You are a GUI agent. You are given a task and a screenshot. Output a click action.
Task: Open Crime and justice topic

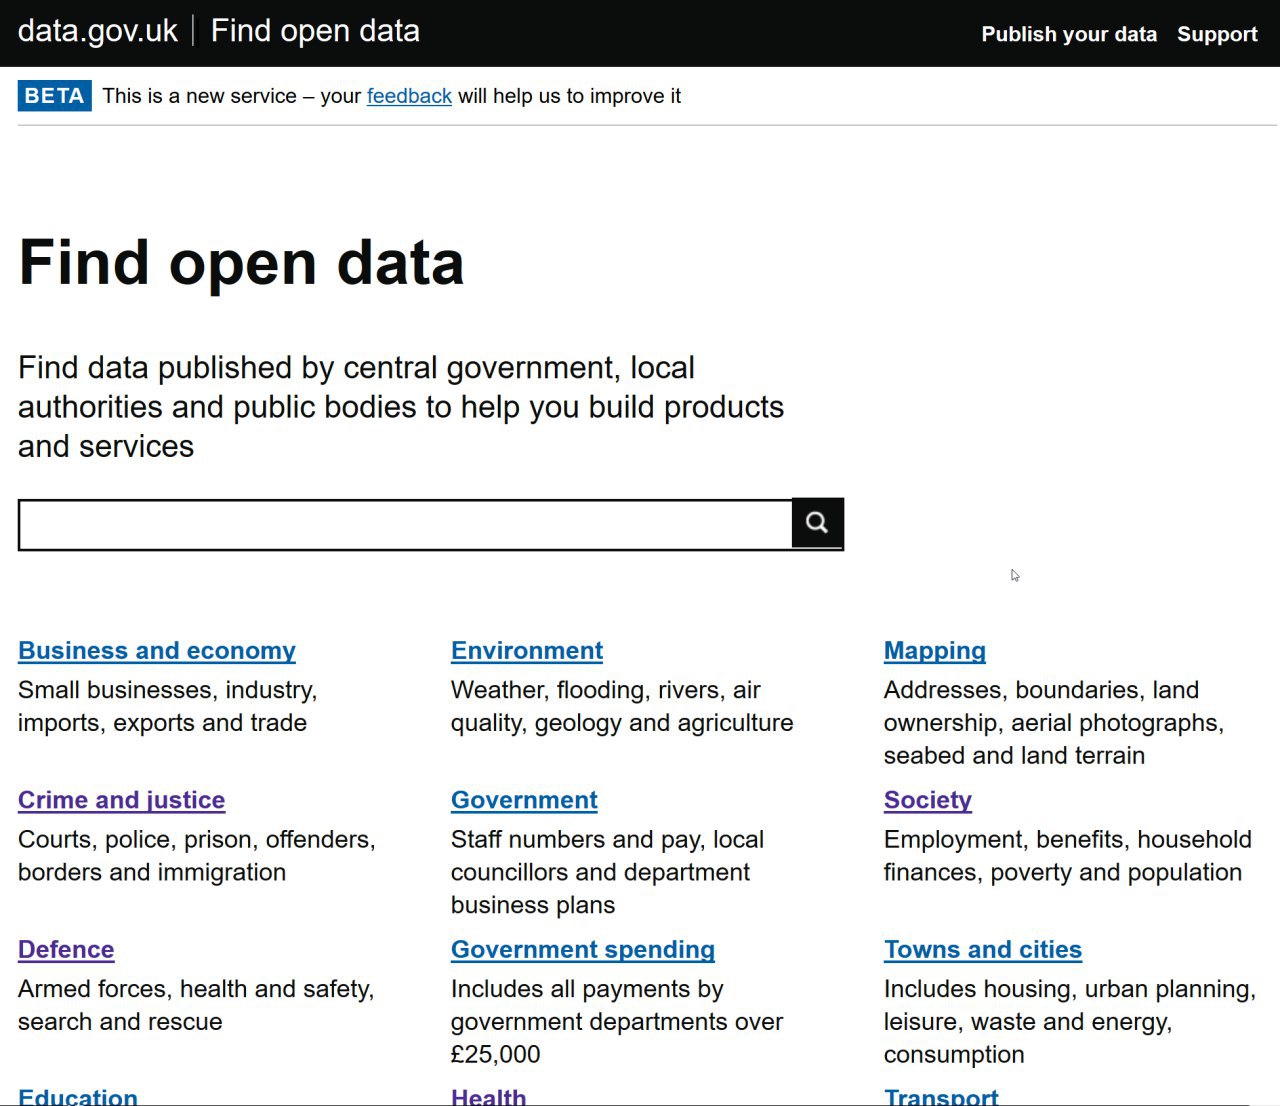121,800
